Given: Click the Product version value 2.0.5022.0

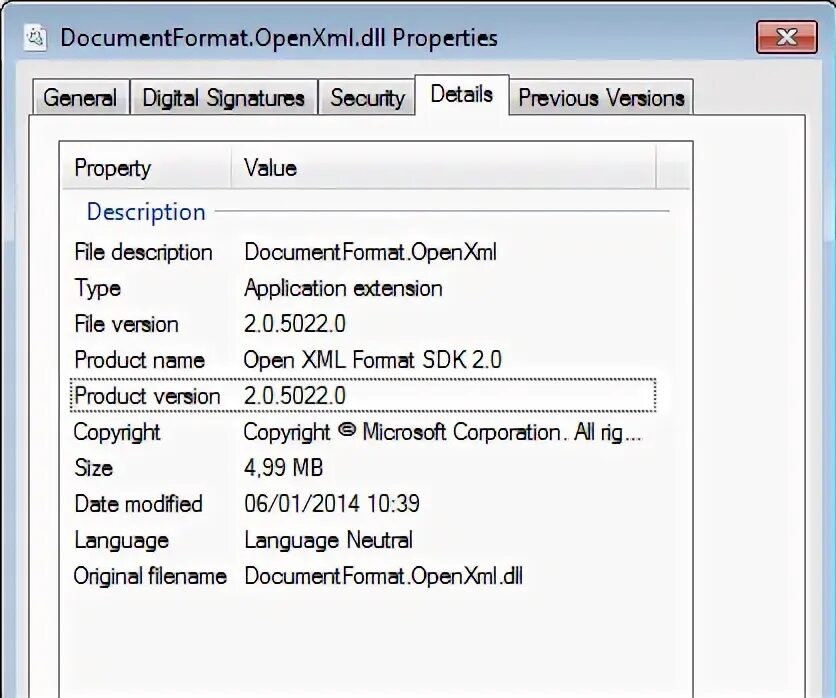Looking at the screenshot, I should tap(295, 396).
